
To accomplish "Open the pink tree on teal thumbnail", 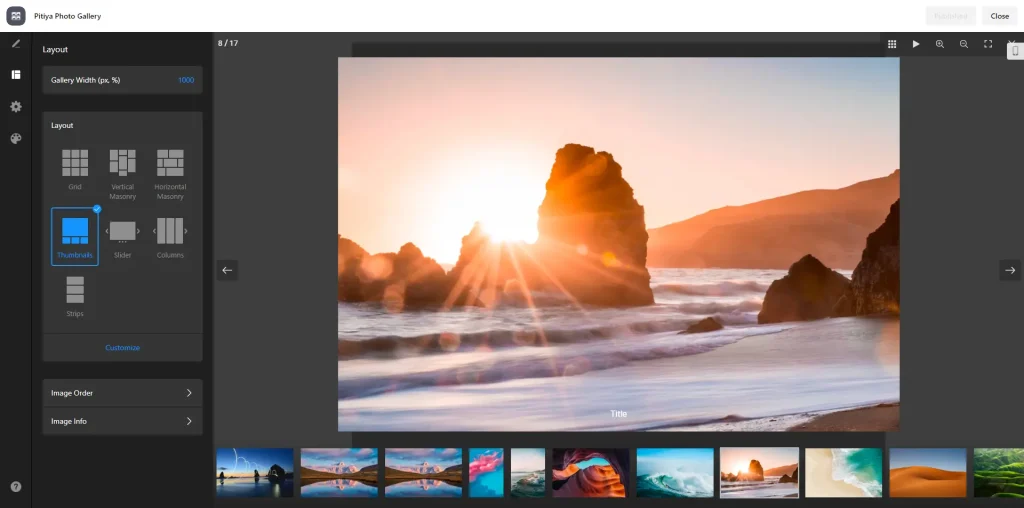I will pos(487,473).
